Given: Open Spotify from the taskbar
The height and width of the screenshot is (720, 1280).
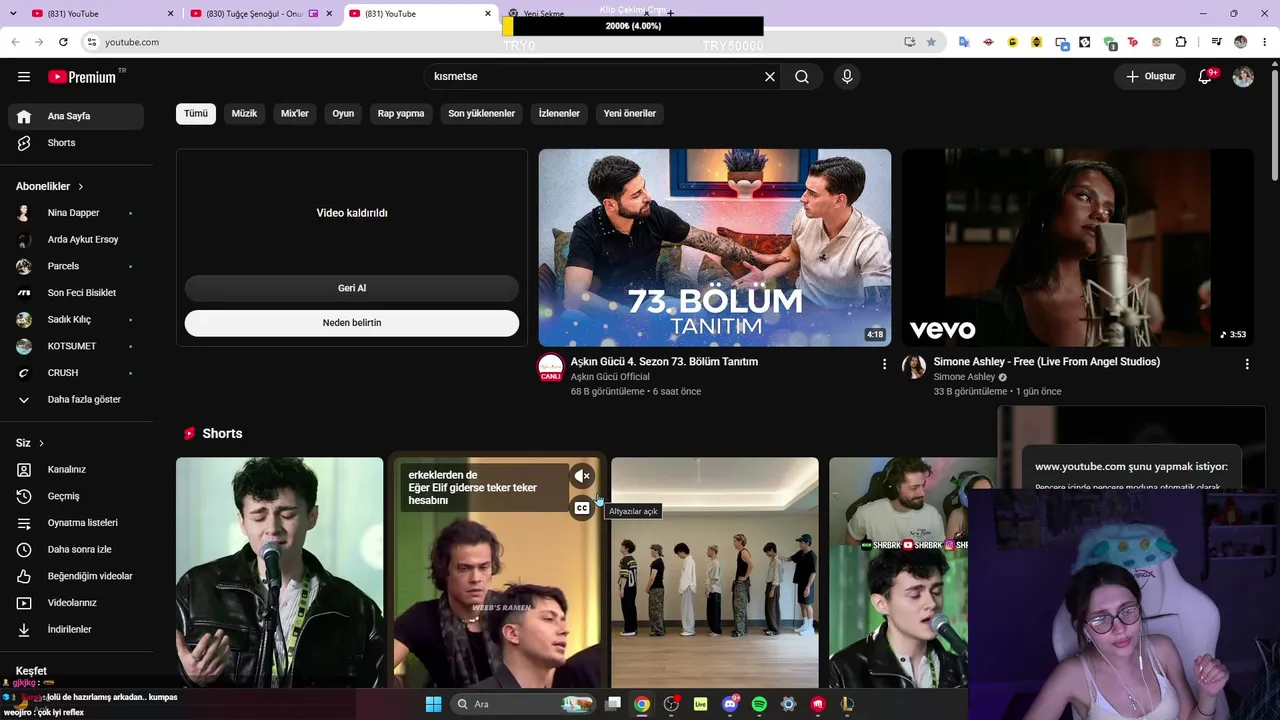Looking at the screenshot, I should click(759, 704).
